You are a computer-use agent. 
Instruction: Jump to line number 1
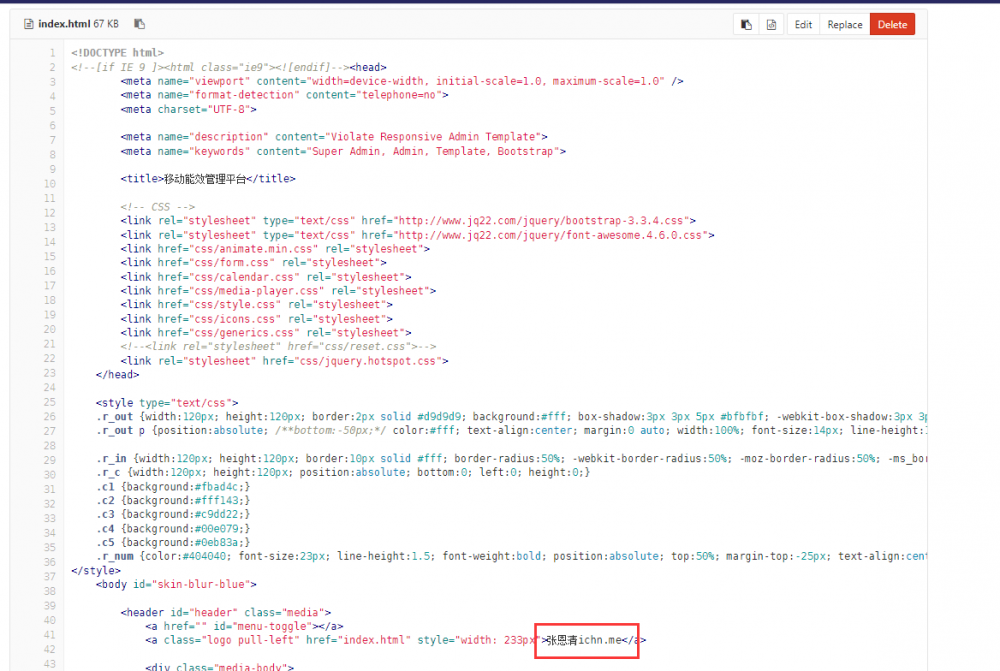coord(52,52)
